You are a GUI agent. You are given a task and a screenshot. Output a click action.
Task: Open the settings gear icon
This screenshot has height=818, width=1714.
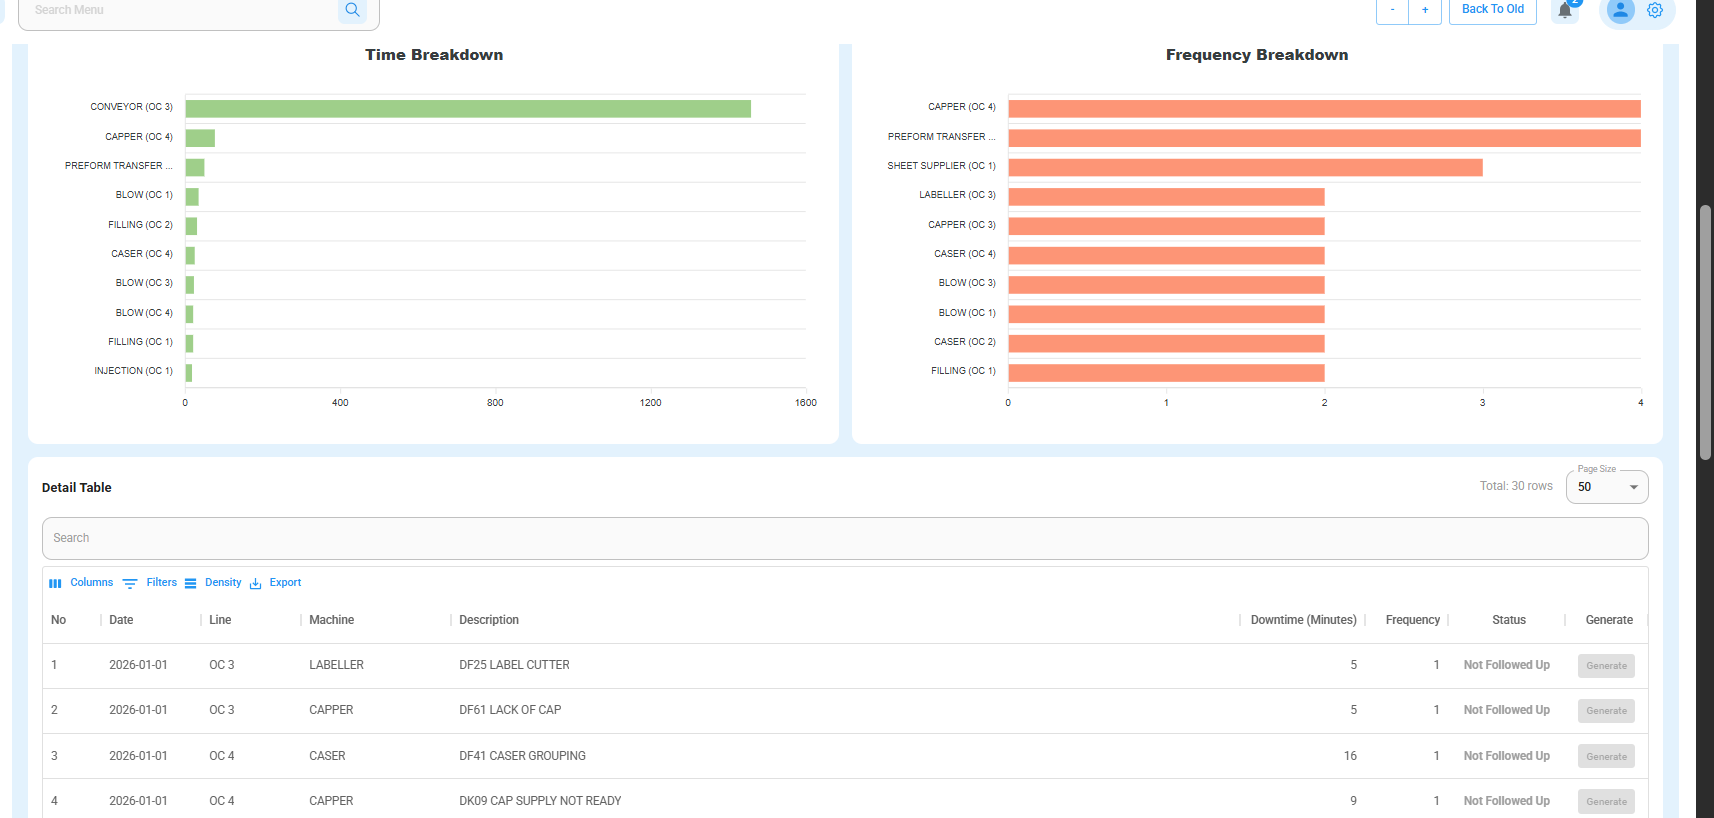(x=1655, y=10)
